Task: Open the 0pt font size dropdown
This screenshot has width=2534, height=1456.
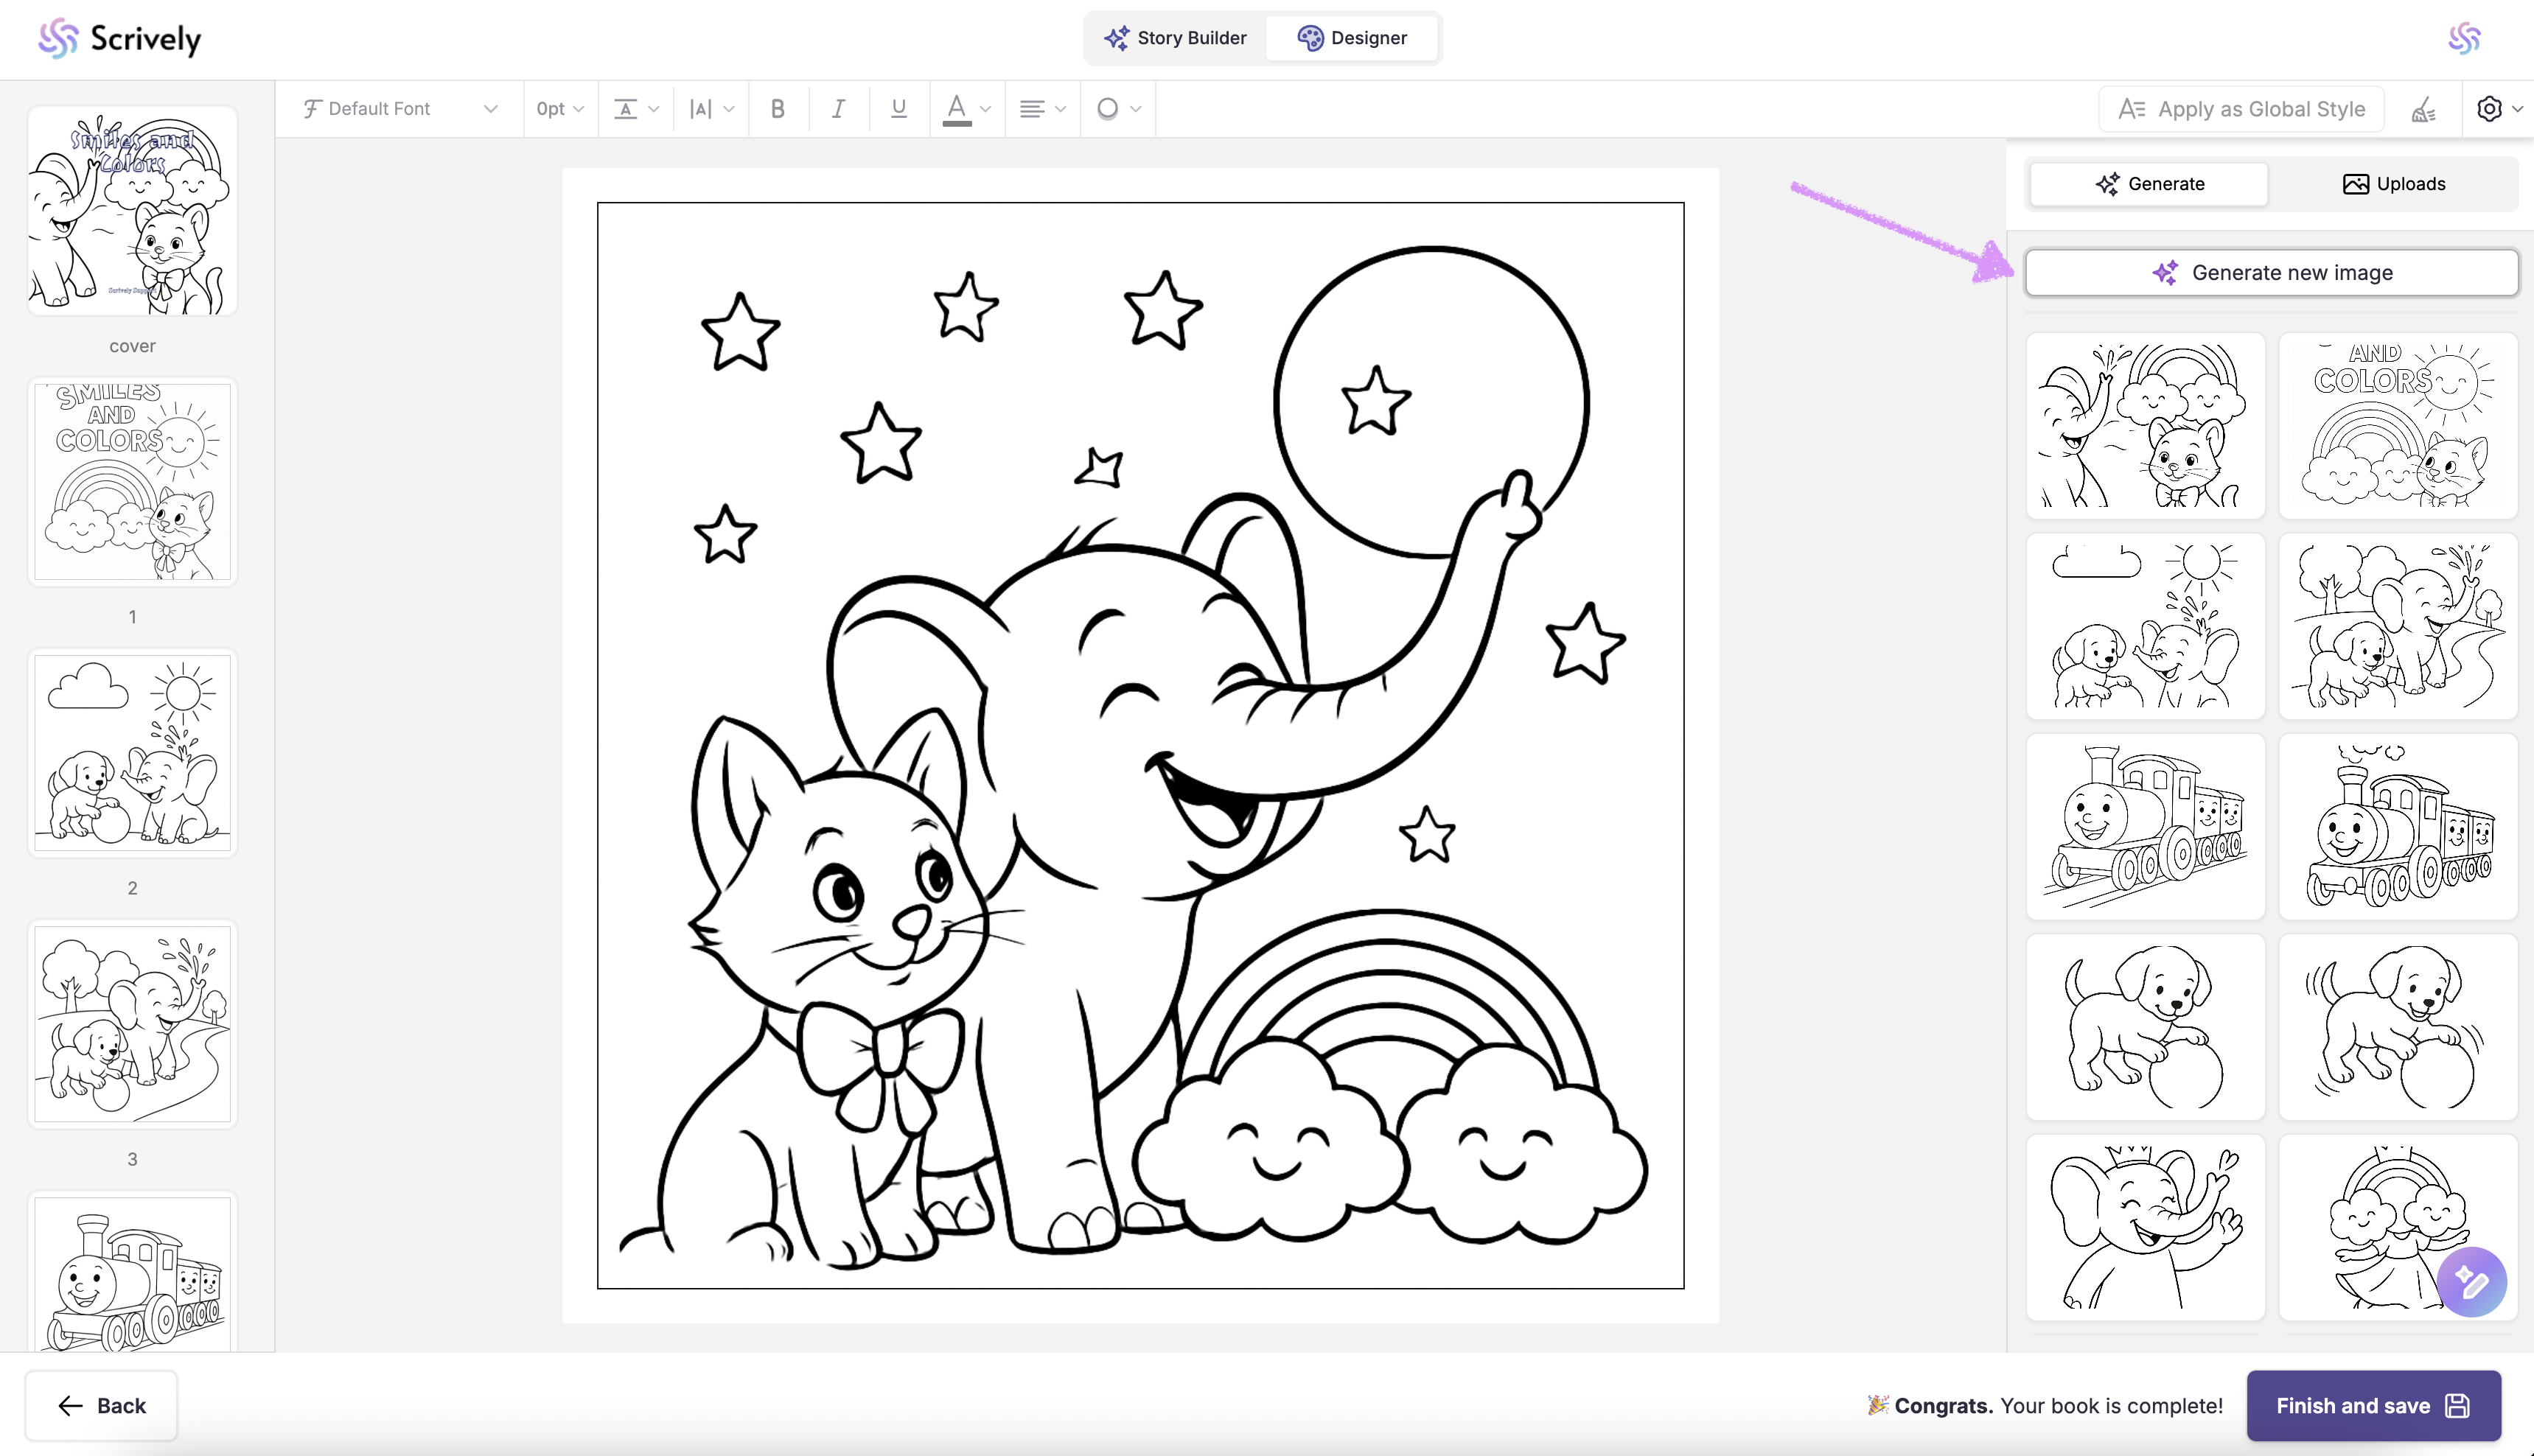Action: click(560, 109)
